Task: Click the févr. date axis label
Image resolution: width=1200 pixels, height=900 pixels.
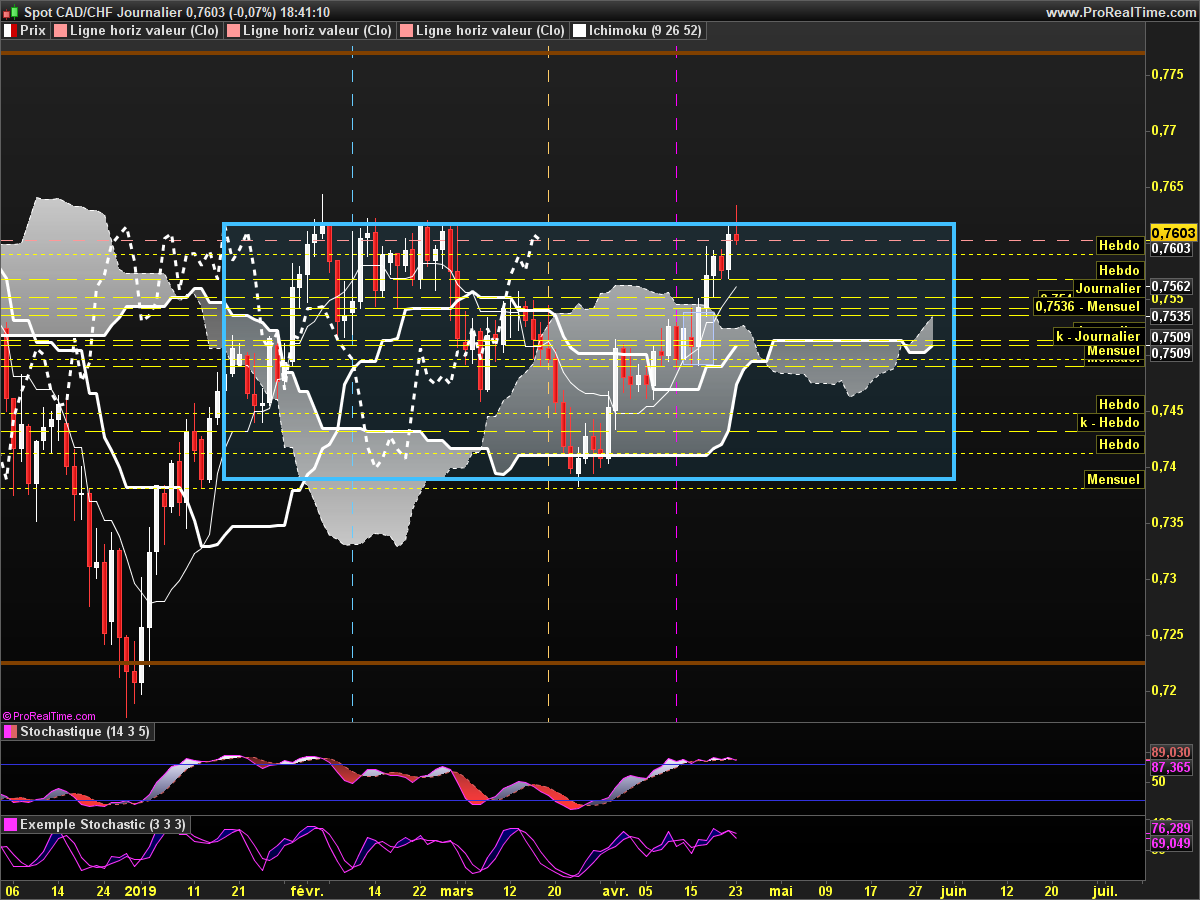Action: coord(307,890)
